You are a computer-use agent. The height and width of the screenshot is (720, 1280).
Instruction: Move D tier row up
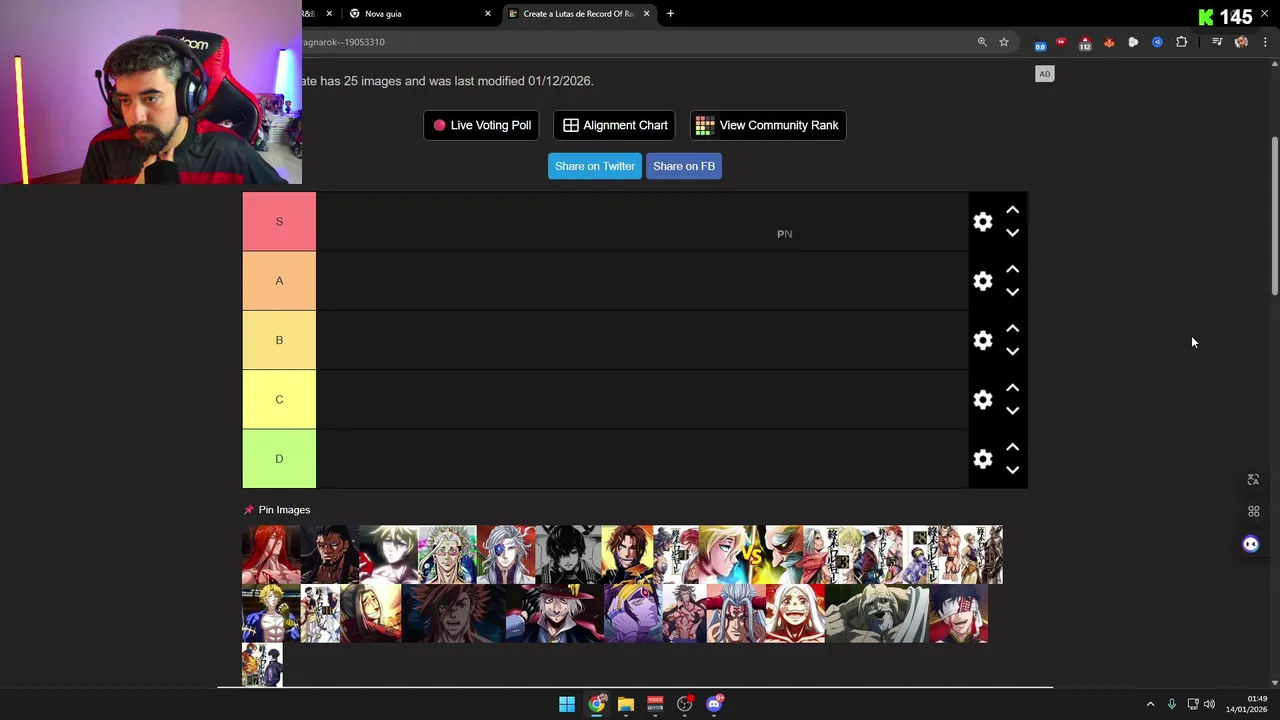(x=1012, y=447)
